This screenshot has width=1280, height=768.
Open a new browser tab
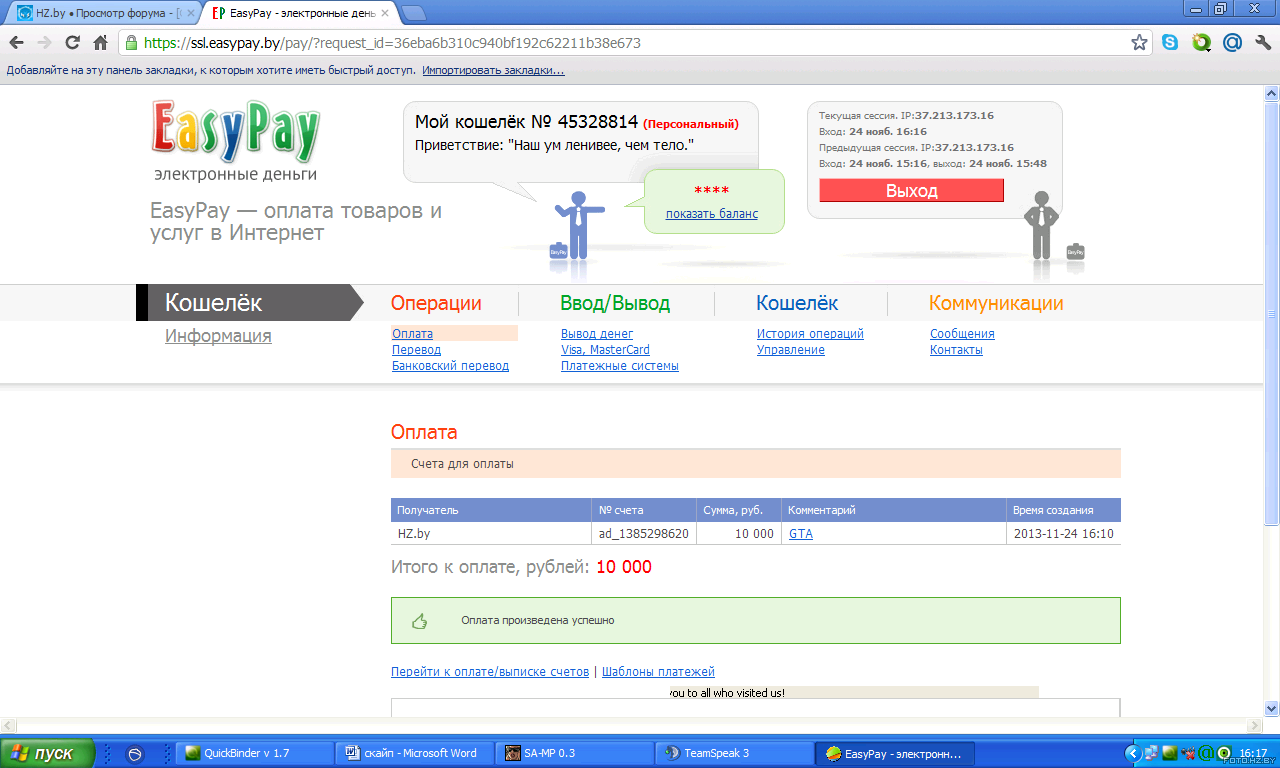click(x=413, y=13)
